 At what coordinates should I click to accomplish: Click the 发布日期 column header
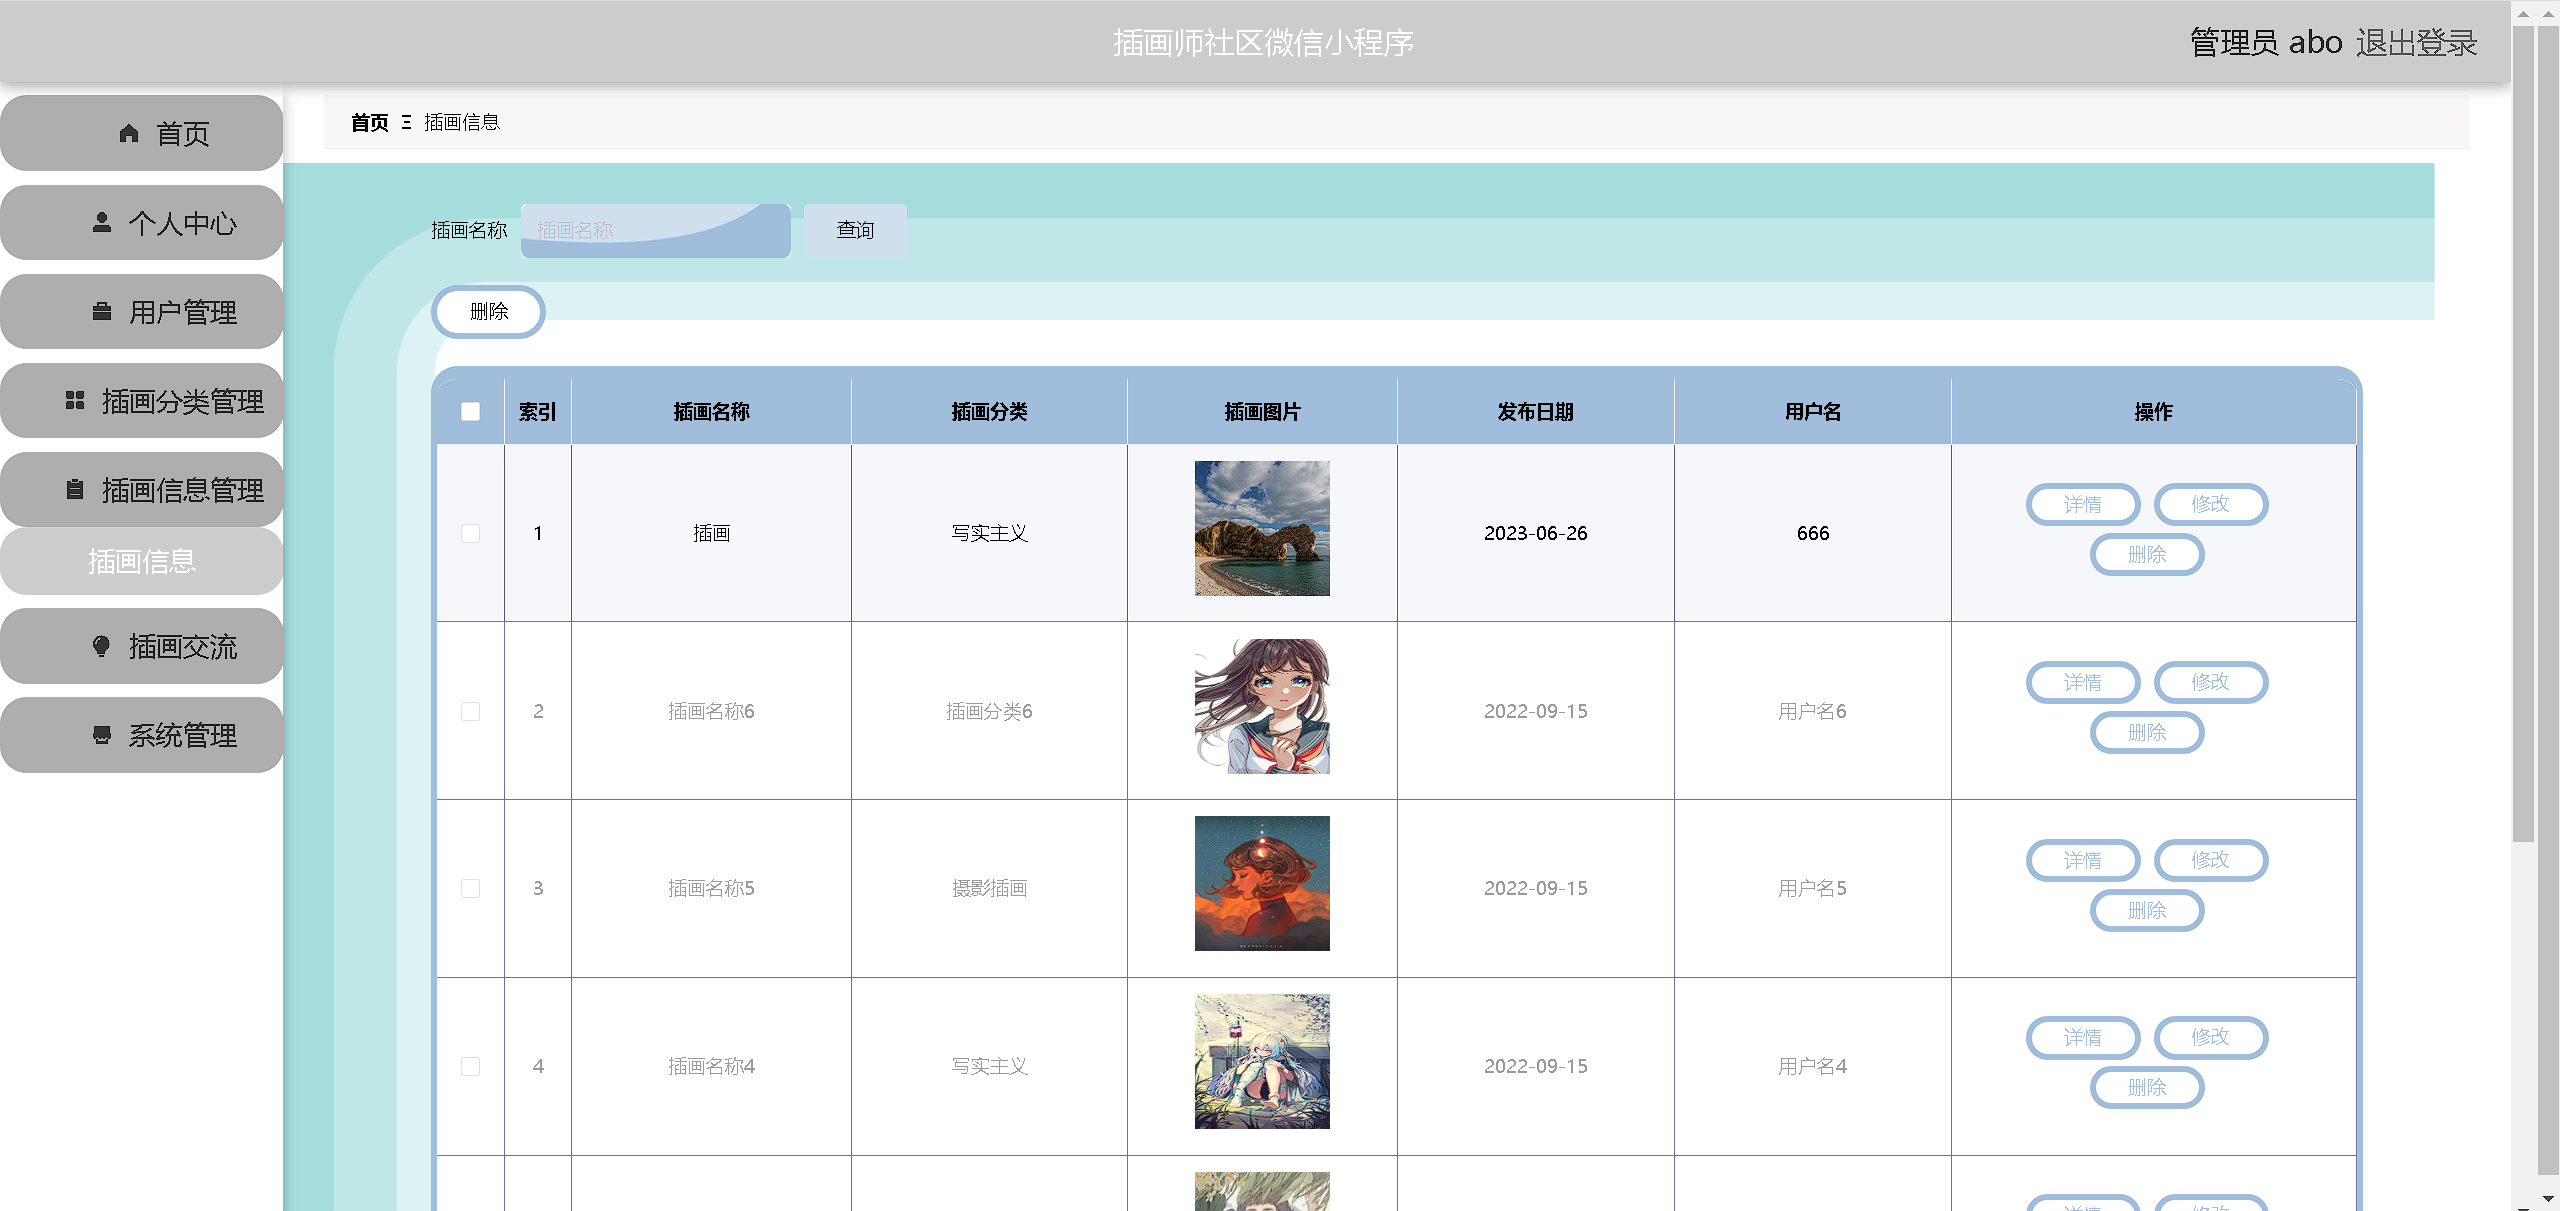click(1535, 411)
